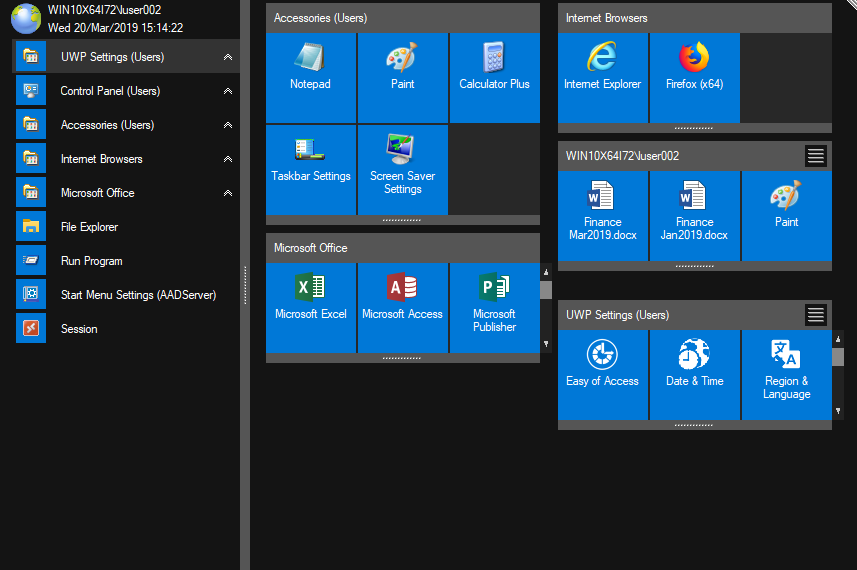Open menu button on WIN10X64I72\luser002 panel
This screenshot has width=857, height=570.
pyautogui.click(x=816, y=156)
